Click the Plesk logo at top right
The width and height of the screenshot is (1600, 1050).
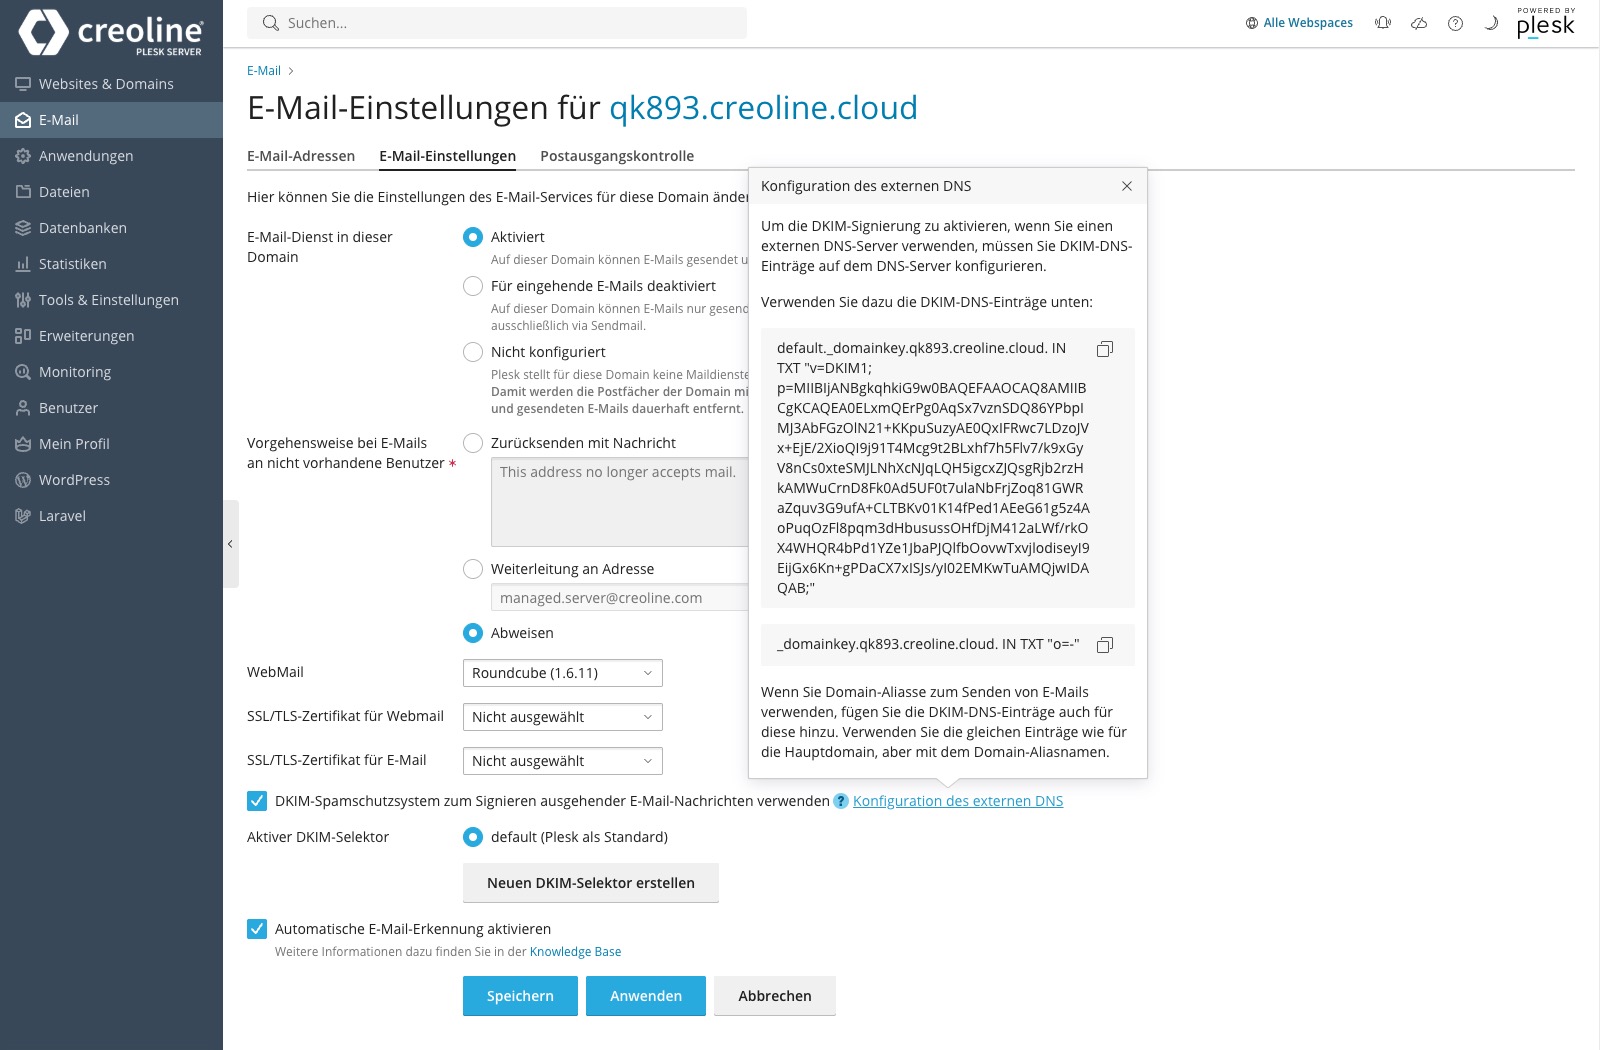pyautogui.click(x=1546, y=23)
